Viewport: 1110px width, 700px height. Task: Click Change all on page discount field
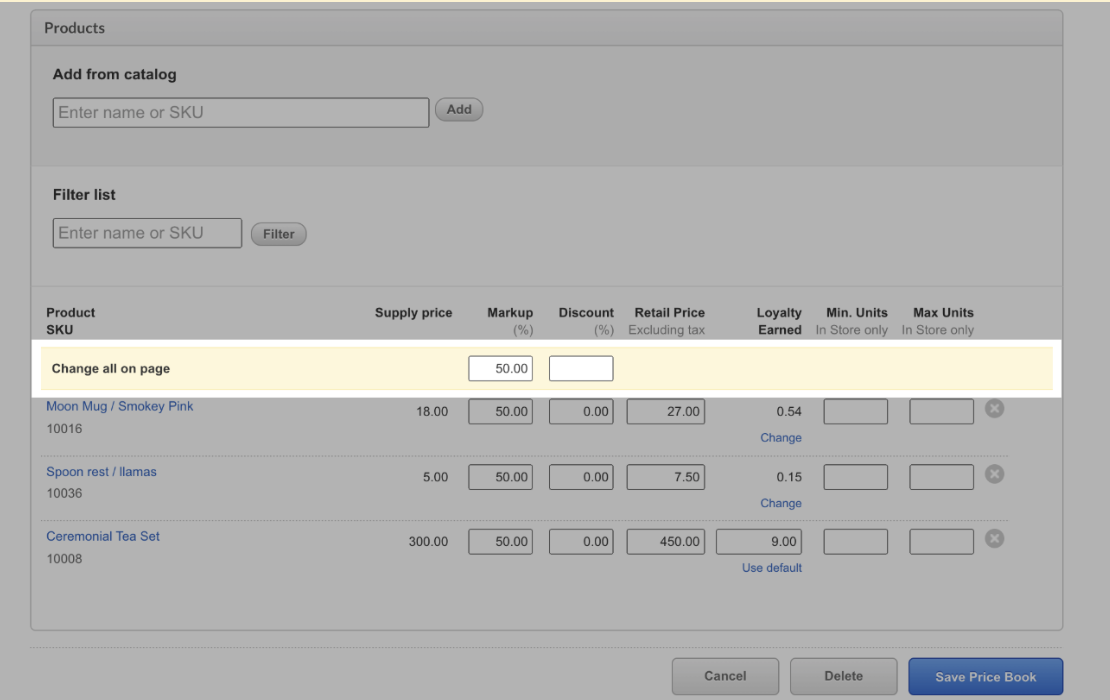coord(581,369)
